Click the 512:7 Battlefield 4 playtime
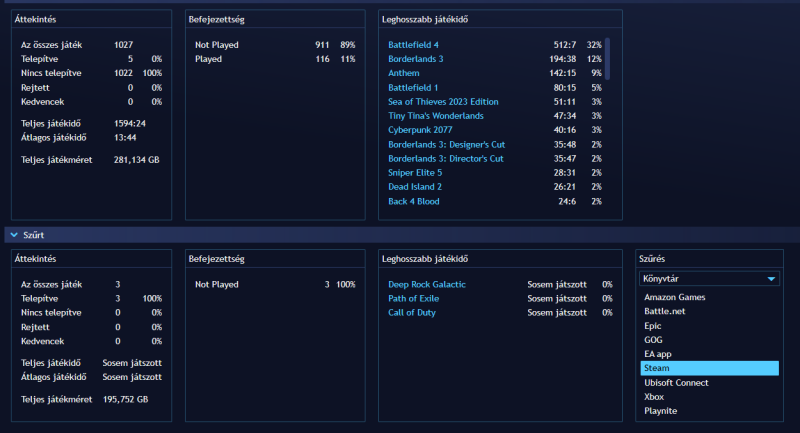This screenshot has height=433, width=800. (565, 45)
